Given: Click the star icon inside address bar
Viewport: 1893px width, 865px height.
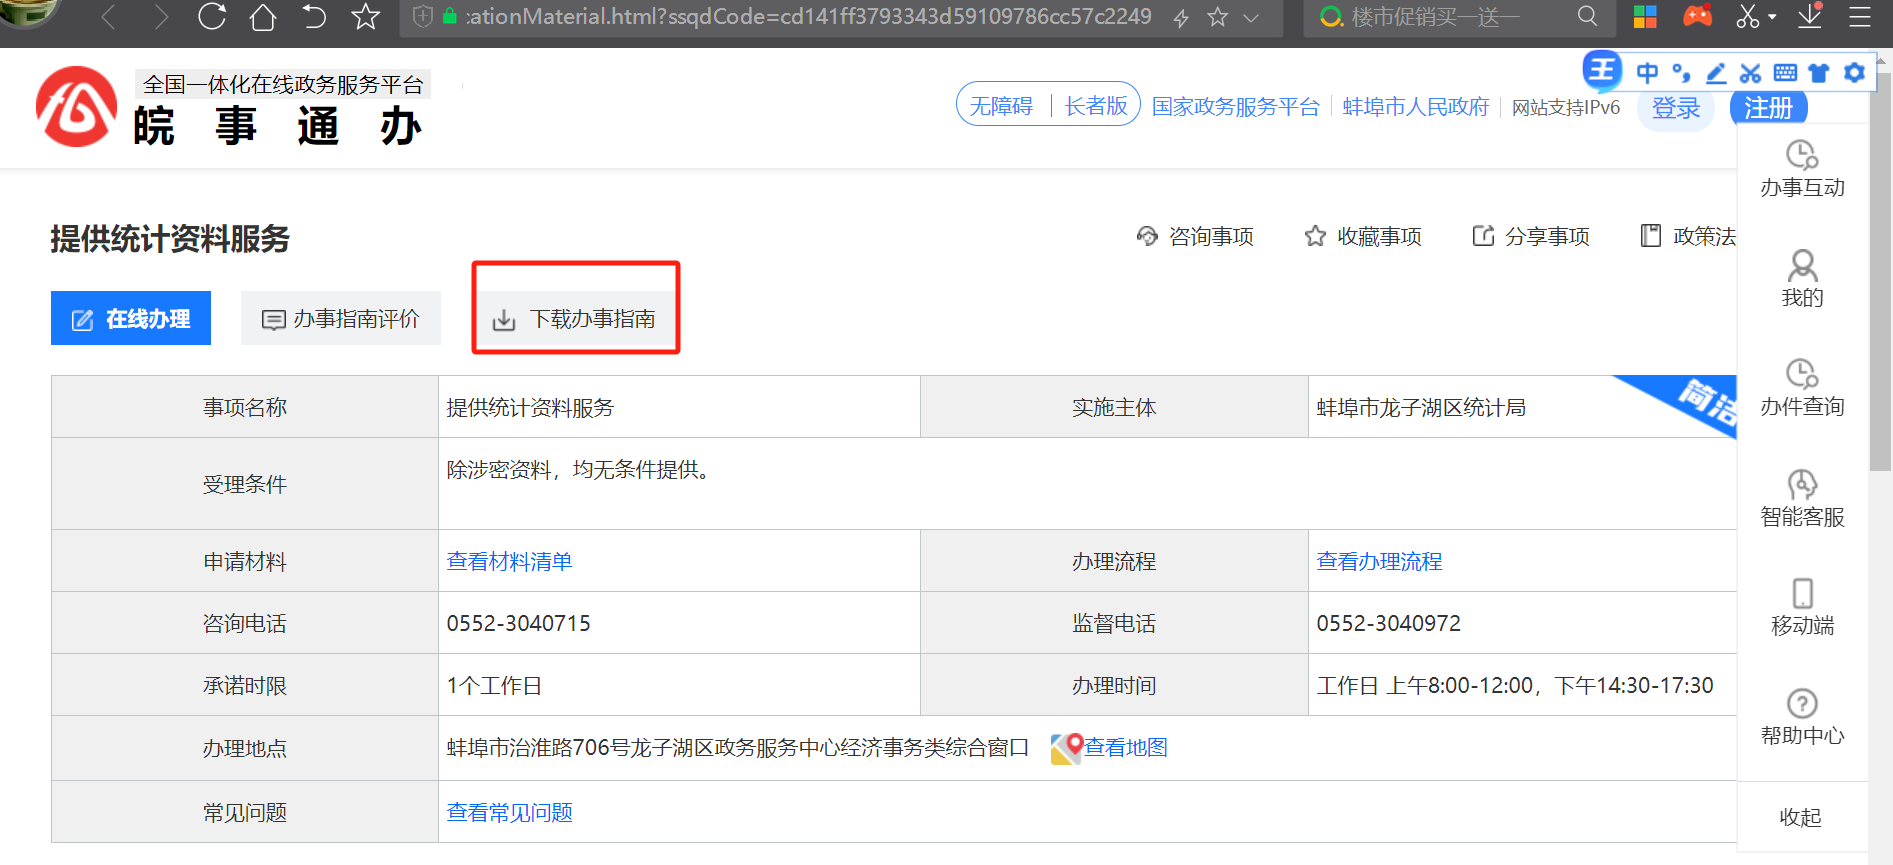Looking at the screenshot, I should click(x=1217, y=17).
